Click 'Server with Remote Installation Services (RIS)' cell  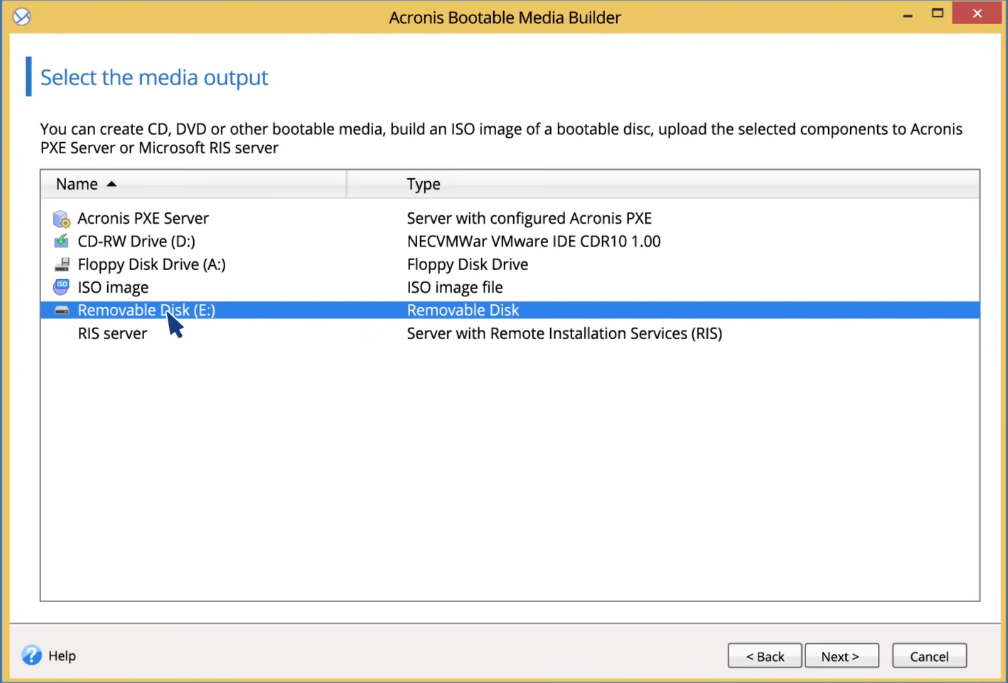(x=564, y=333)
